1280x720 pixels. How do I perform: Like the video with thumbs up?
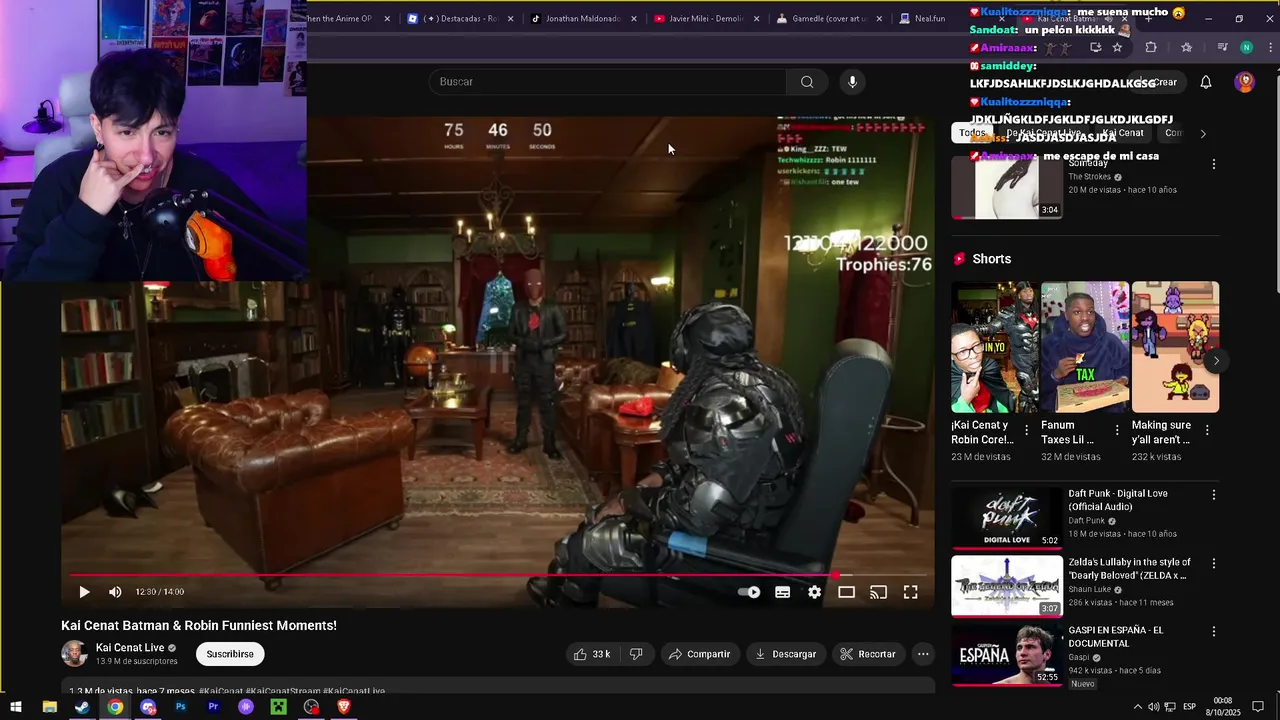click(x=591, y=654)
